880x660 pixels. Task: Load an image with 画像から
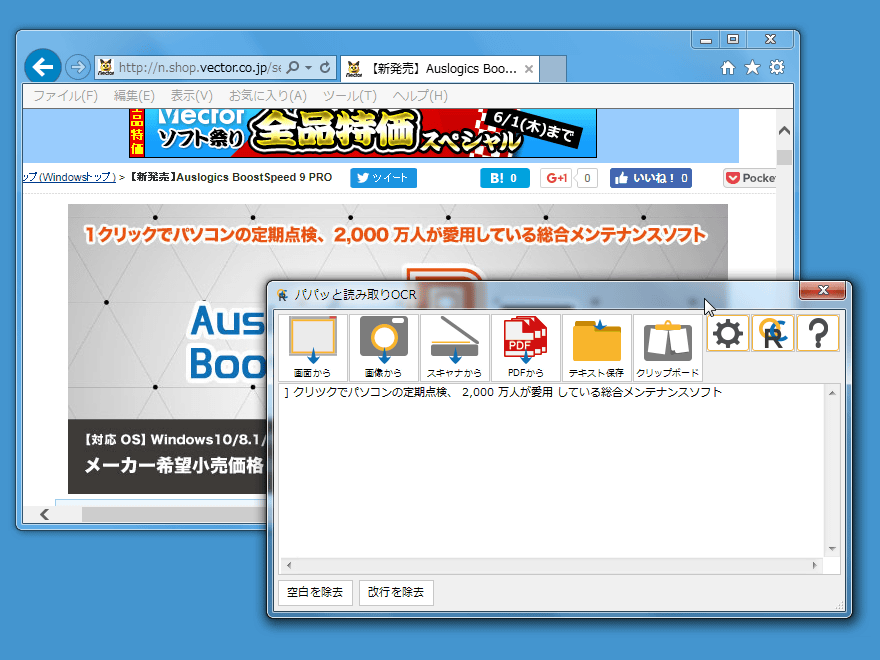pos(384,347)
